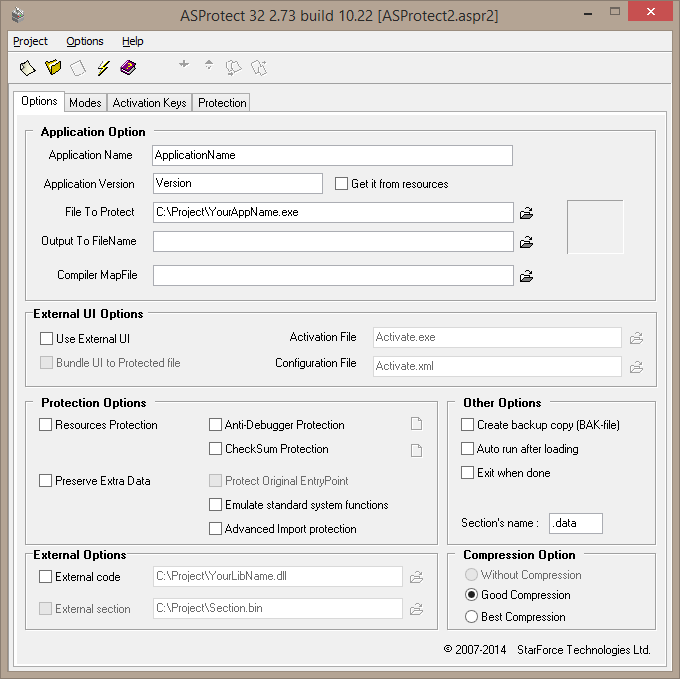Click the lightning bolt Protect icon
This screenshot has width=680, height=679.
coord(103,68)
